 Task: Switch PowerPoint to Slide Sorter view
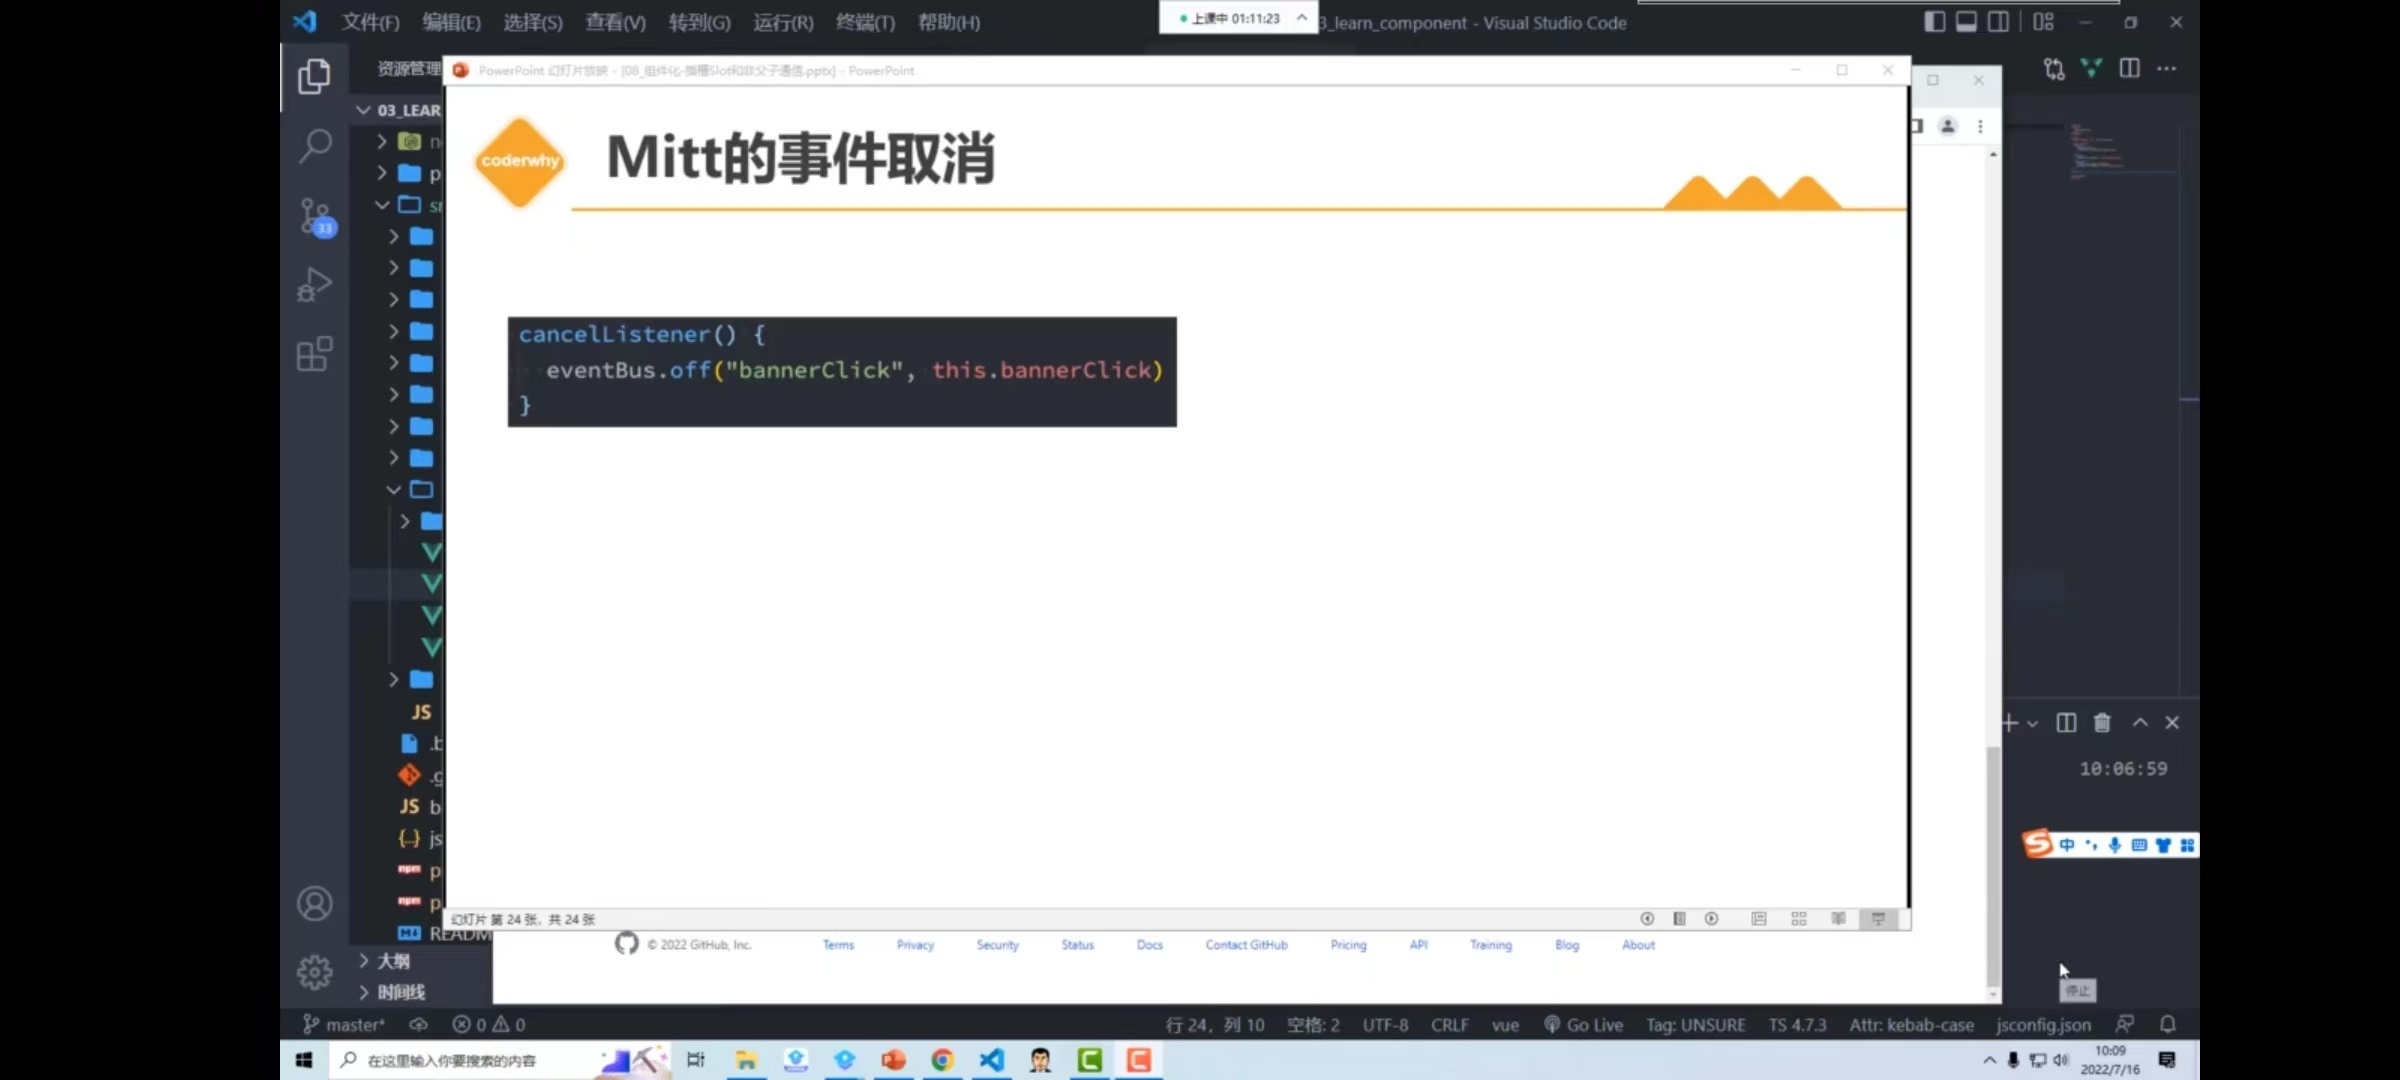click(x=1799, y=919)
